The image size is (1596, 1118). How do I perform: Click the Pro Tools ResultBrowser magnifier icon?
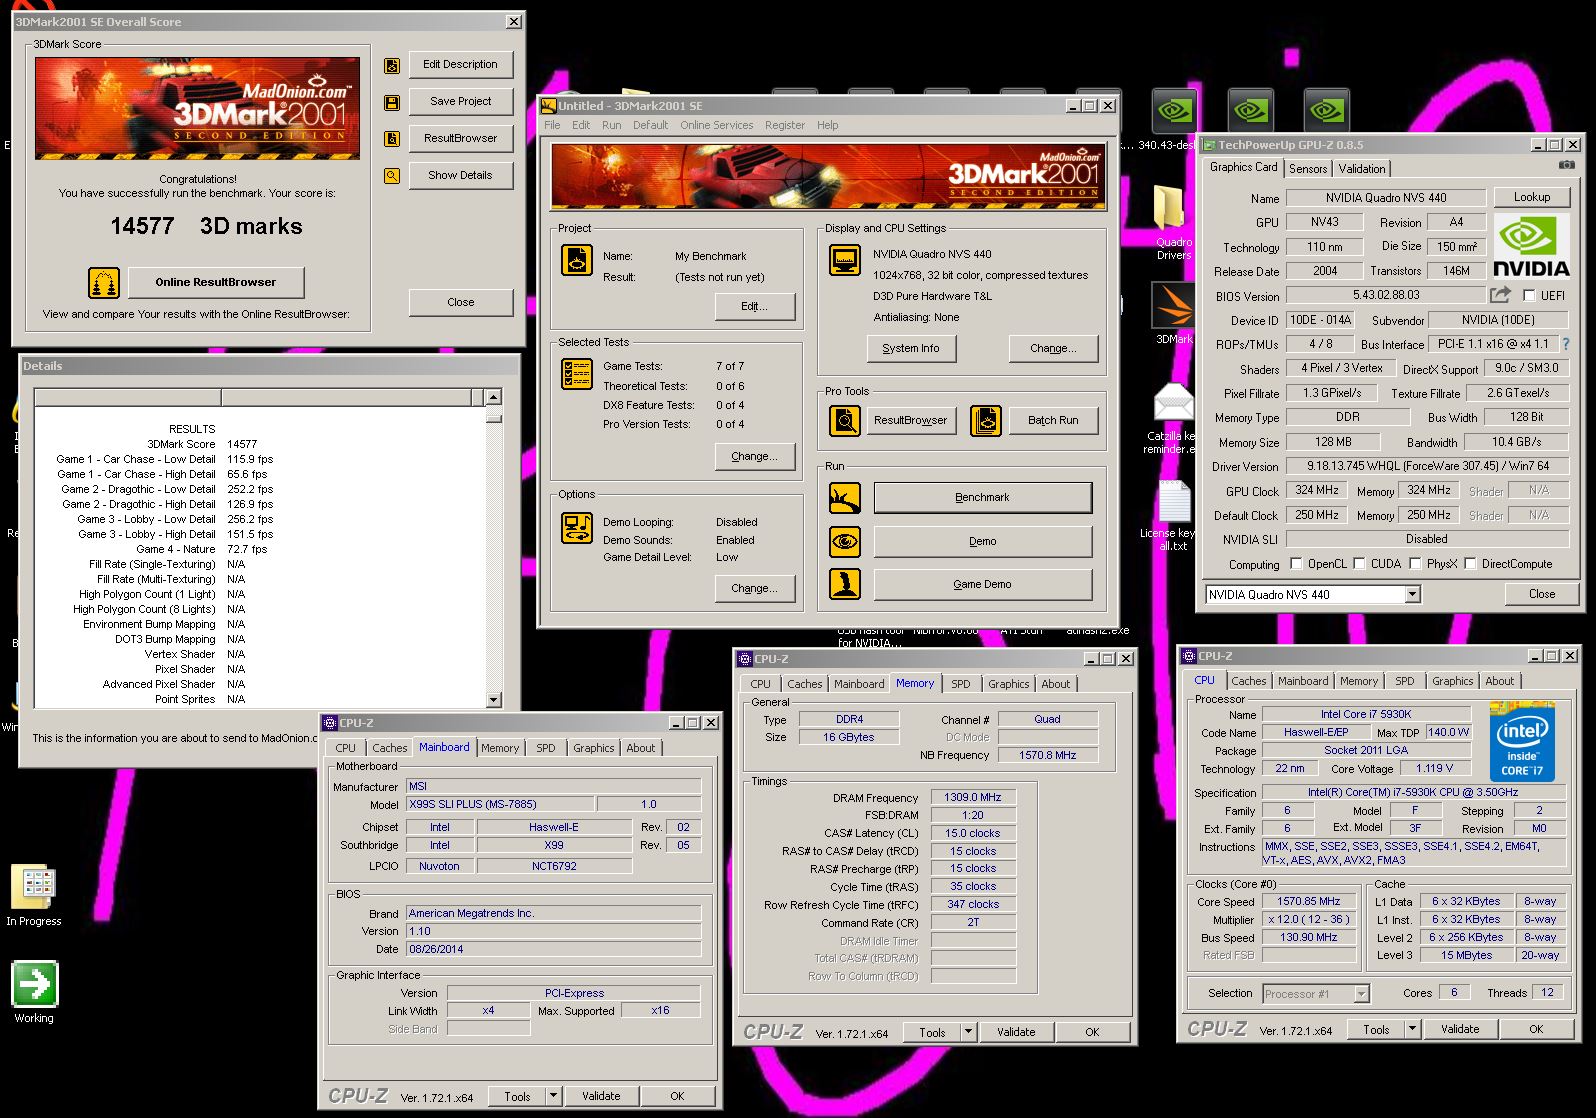(845, 421)
